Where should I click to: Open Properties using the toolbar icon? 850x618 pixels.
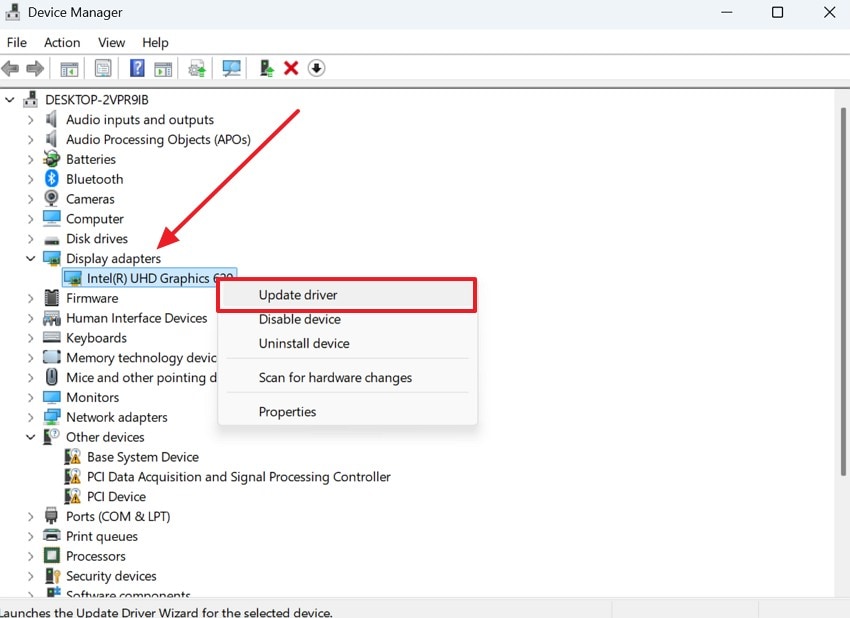pyautogui.click(x=103, y=67)
